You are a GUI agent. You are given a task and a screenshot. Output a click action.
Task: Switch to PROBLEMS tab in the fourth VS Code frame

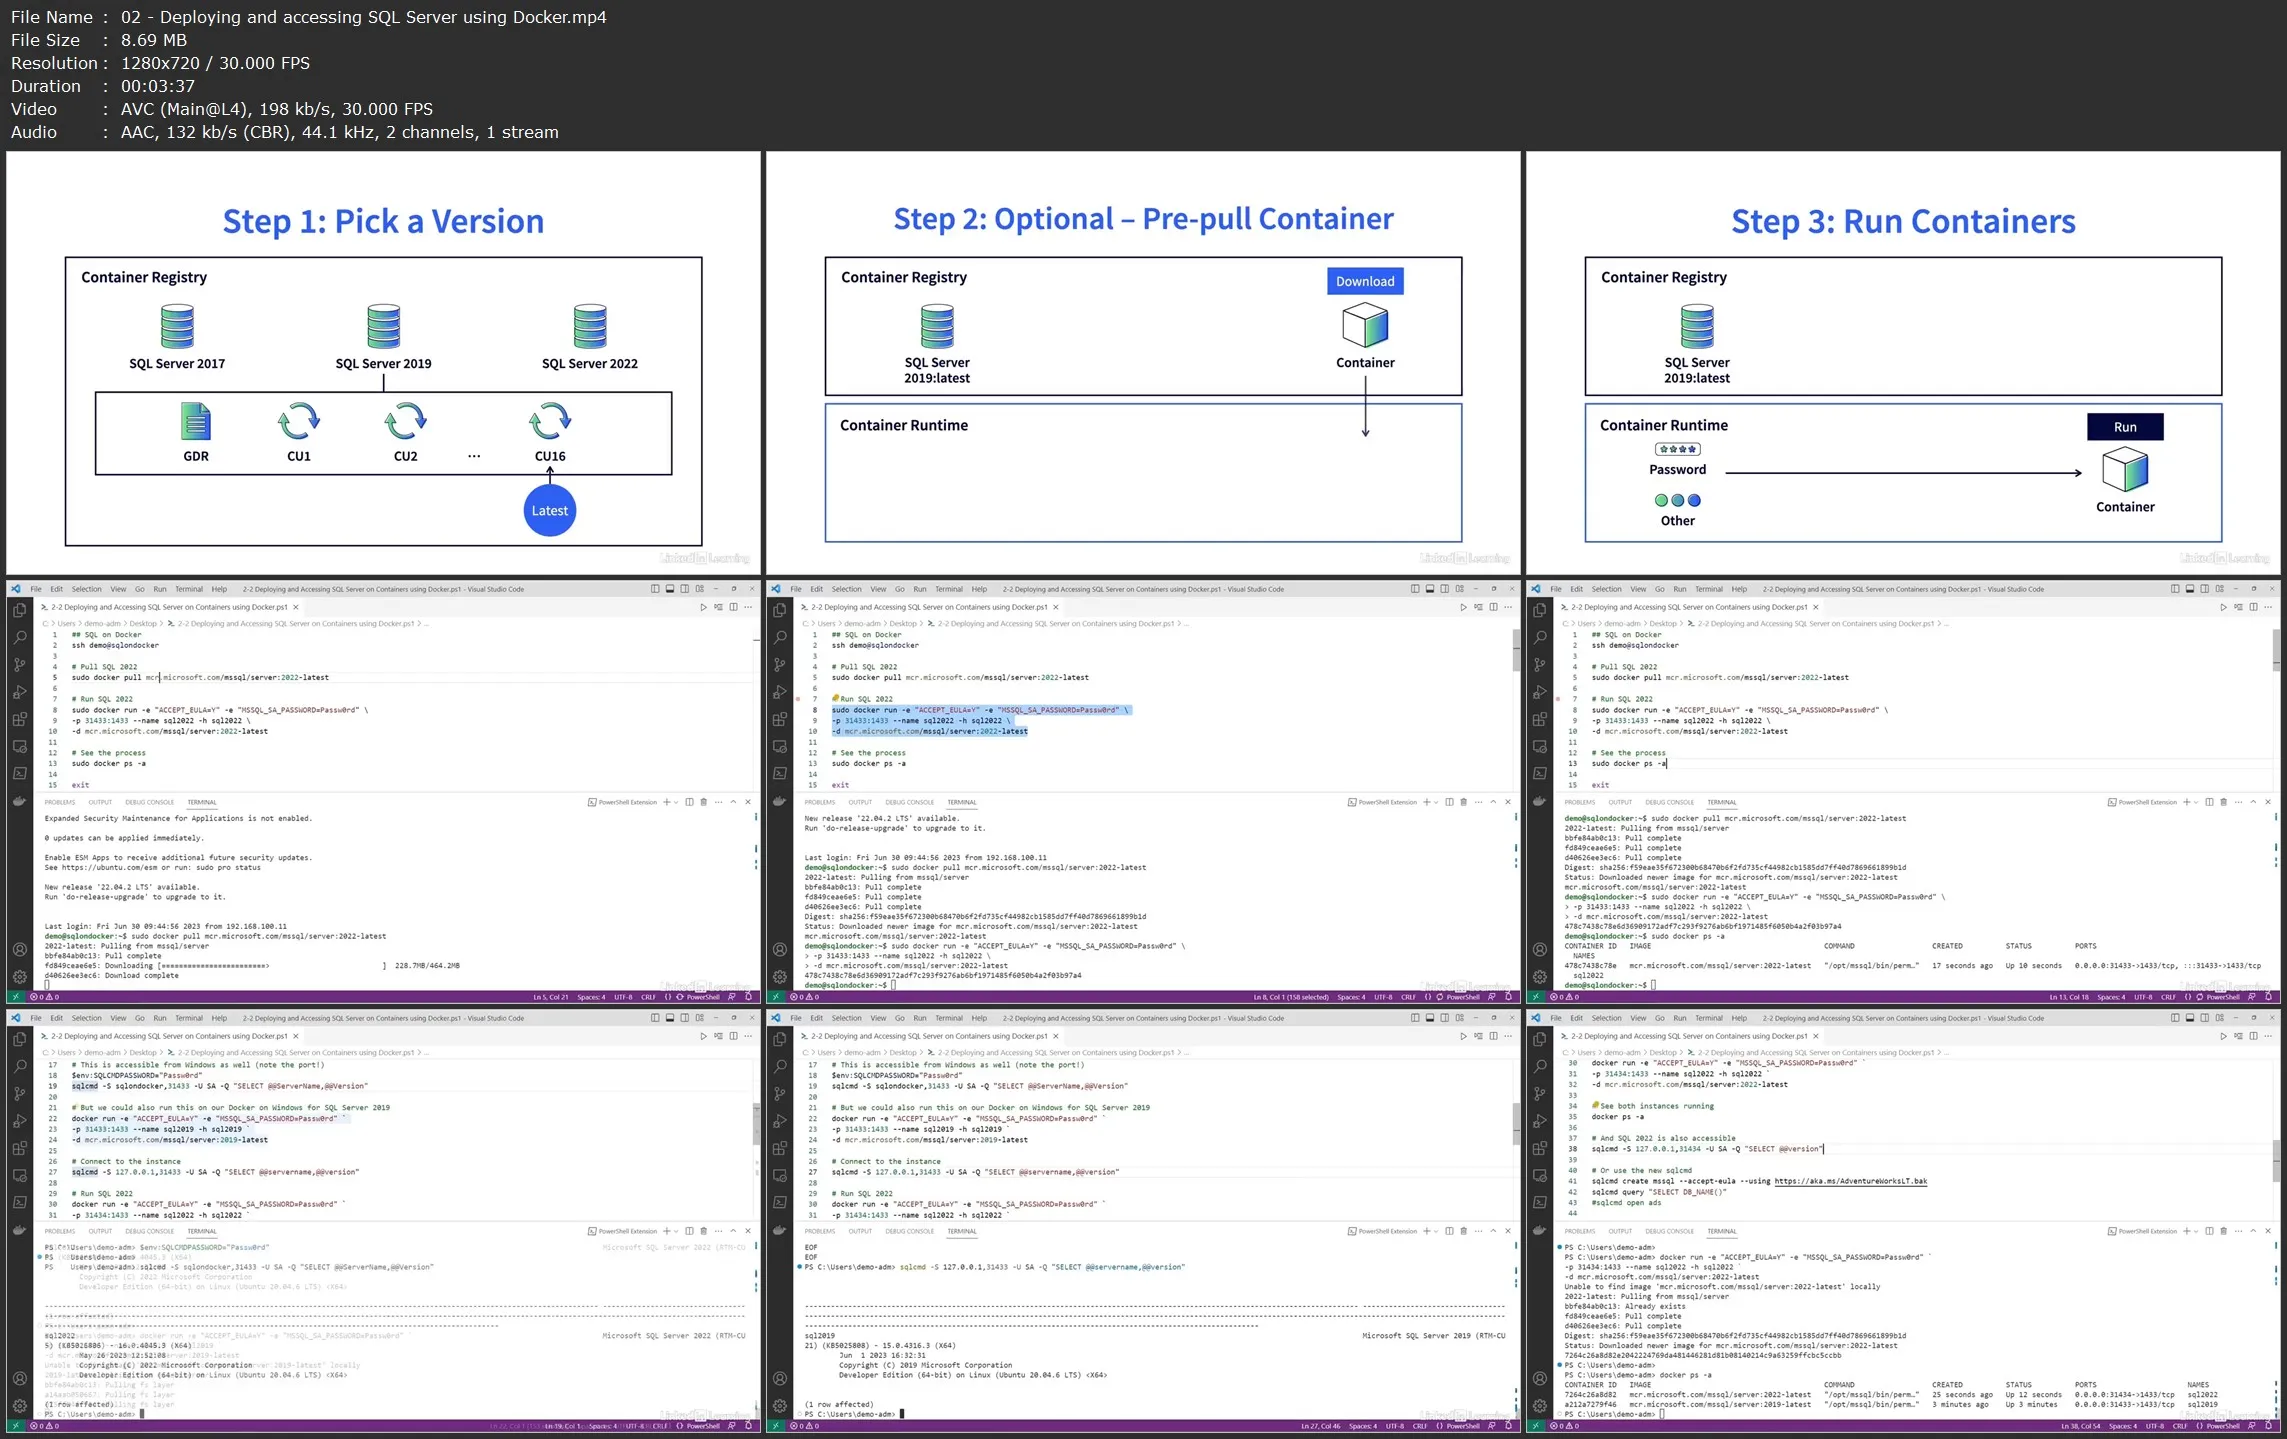point(60,1231)
